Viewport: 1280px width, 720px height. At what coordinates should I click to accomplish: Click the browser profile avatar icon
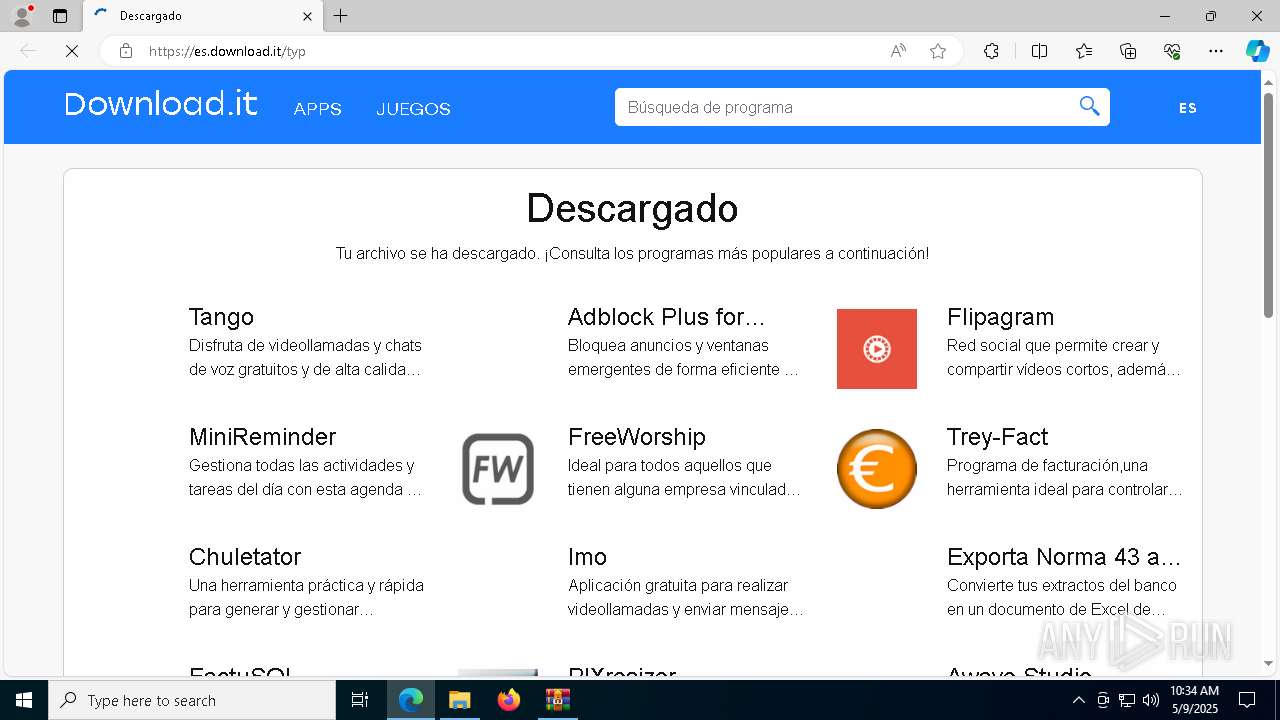[22, 16]
